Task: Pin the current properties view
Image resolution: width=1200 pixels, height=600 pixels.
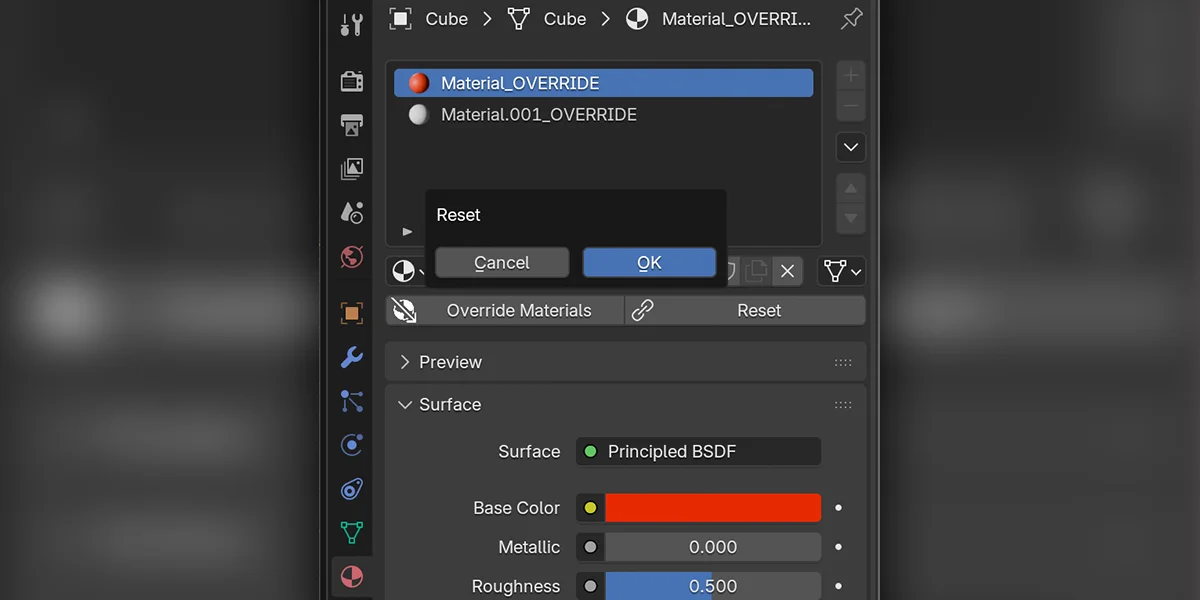Action: [851, 18]
